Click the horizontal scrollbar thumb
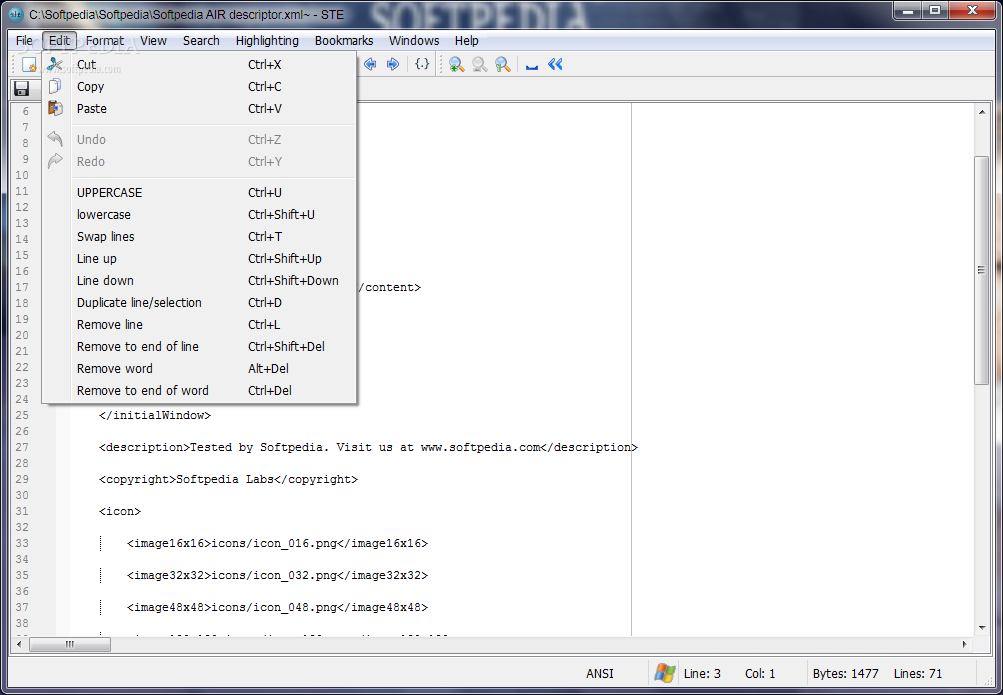This screenshot has height=695, width=1003. [70, 644]
